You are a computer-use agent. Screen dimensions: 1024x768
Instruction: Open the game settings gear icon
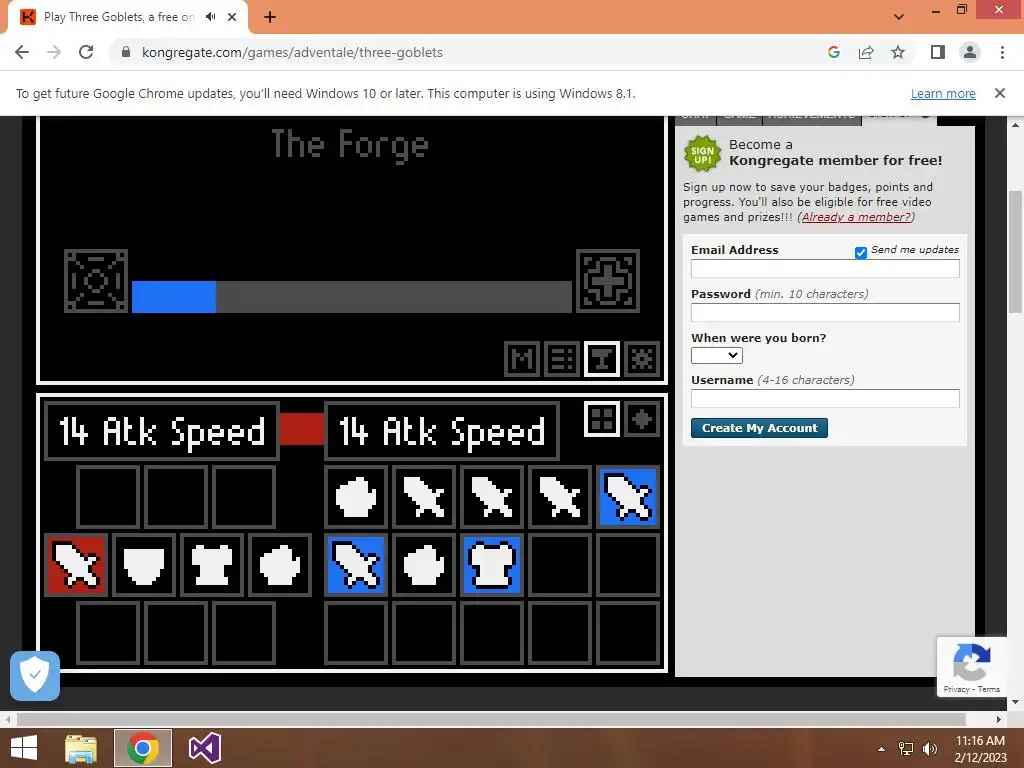(642, 359)
